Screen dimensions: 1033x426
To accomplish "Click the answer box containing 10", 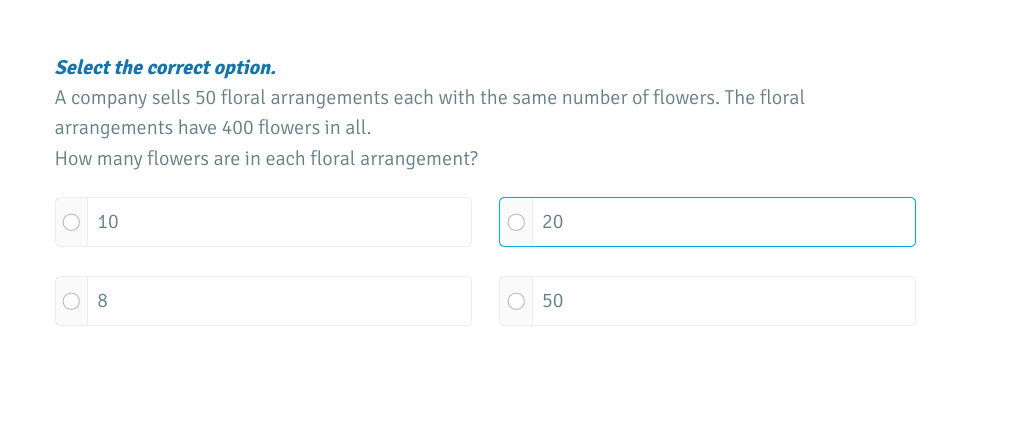I will [280, 222].
